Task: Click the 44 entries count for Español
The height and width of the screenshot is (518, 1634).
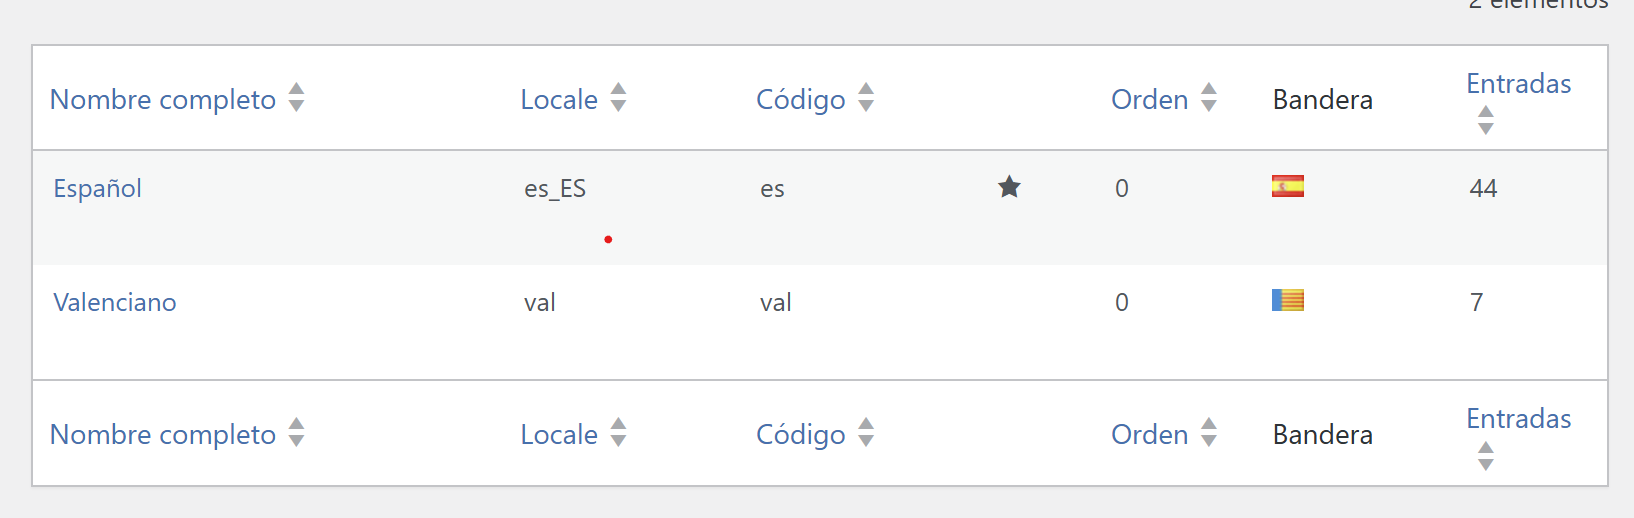Action: (1483, 188)
